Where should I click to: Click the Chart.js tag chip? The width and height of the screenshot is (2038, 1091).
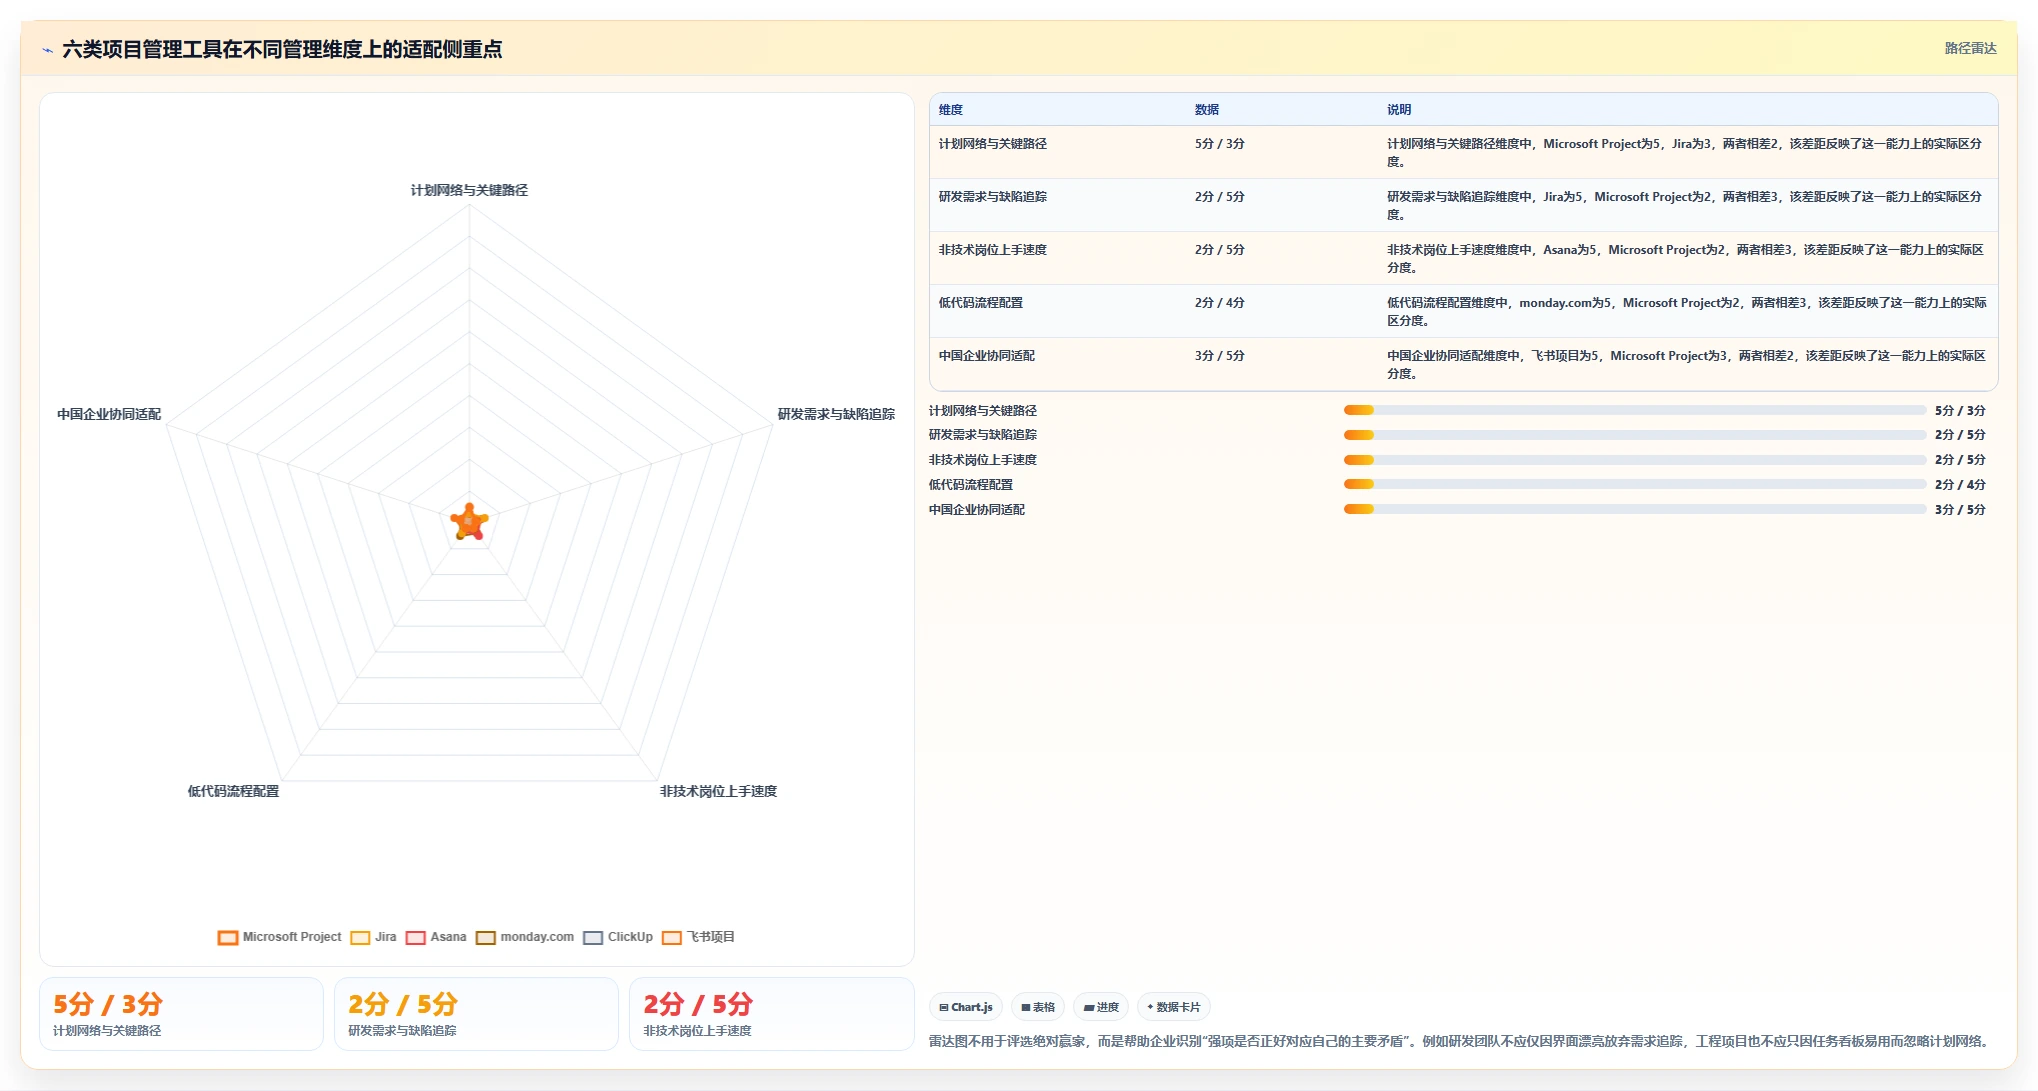coord(966,1007)
